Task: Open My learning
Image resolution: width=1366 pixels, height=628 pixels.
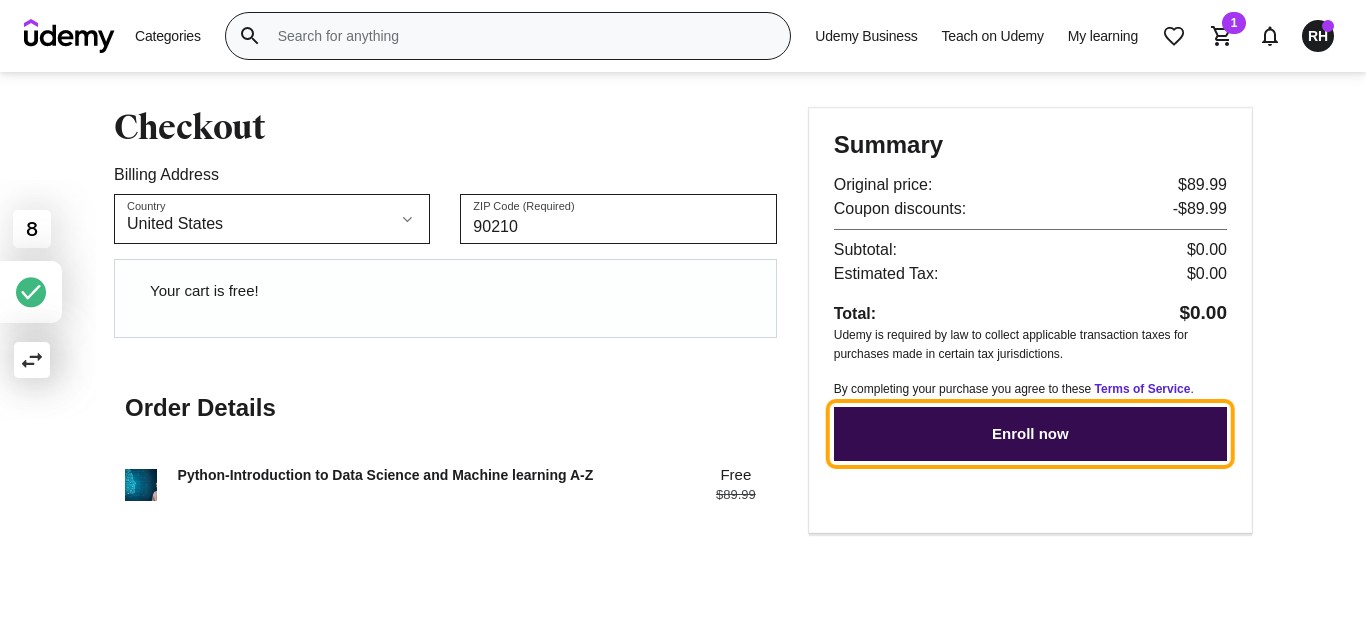Action: coord(1103,36)
